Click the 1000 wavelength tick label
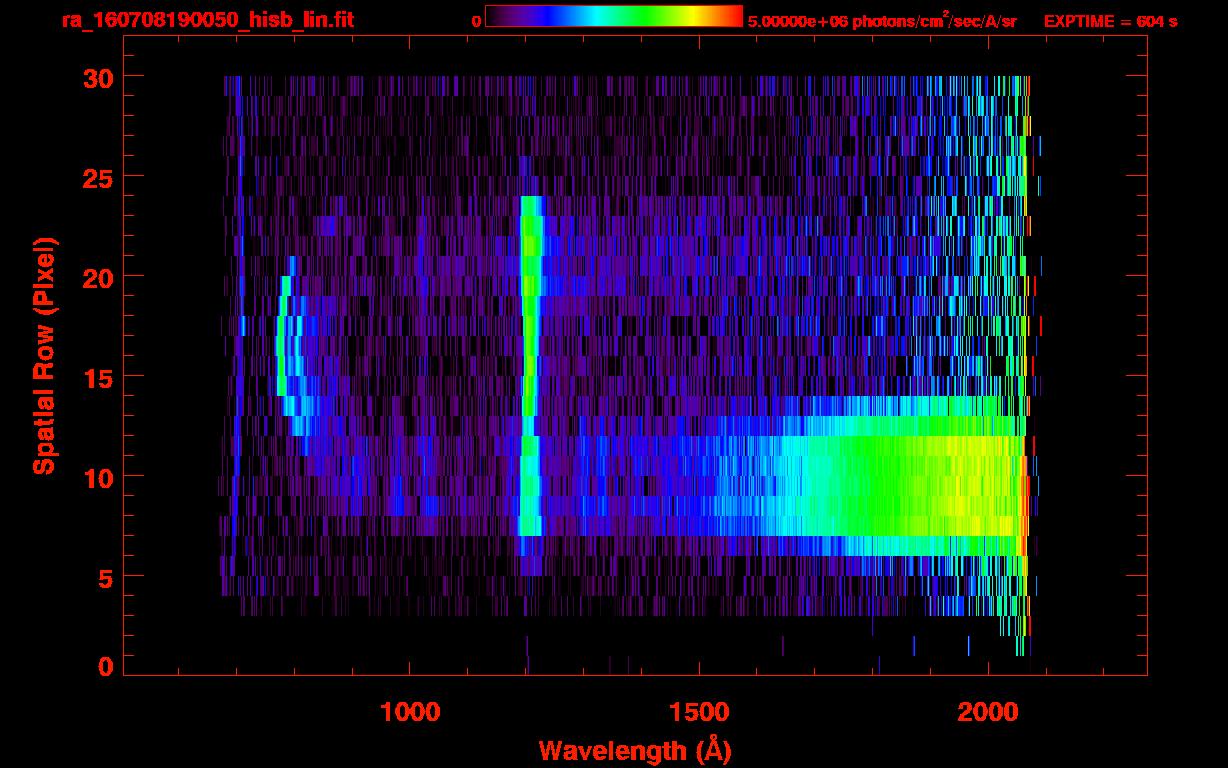The width and height of the screenshot is (1228, 768). tap(410, 712)
